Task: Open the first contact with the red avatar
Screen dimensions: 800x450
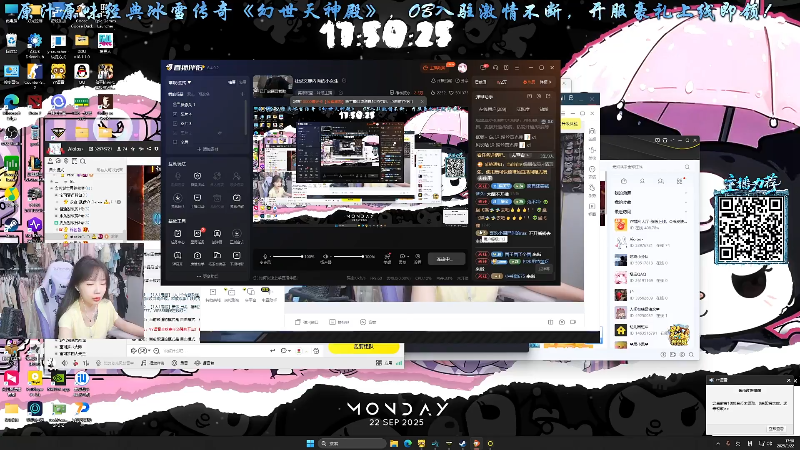Action: tap(620, 224)
